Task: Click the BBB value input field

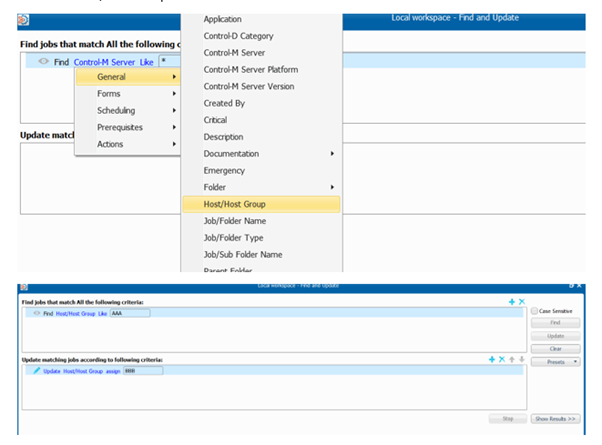Action: coord(143,371)
